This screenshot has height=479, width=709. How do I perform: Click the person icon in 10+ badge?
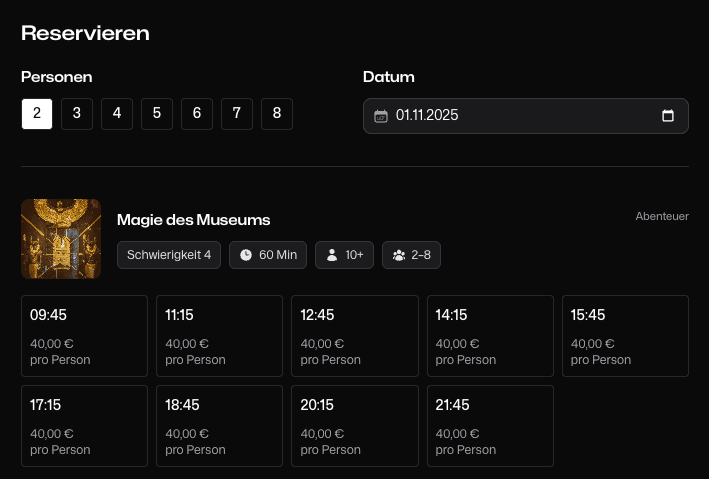(x=332, y=255)
